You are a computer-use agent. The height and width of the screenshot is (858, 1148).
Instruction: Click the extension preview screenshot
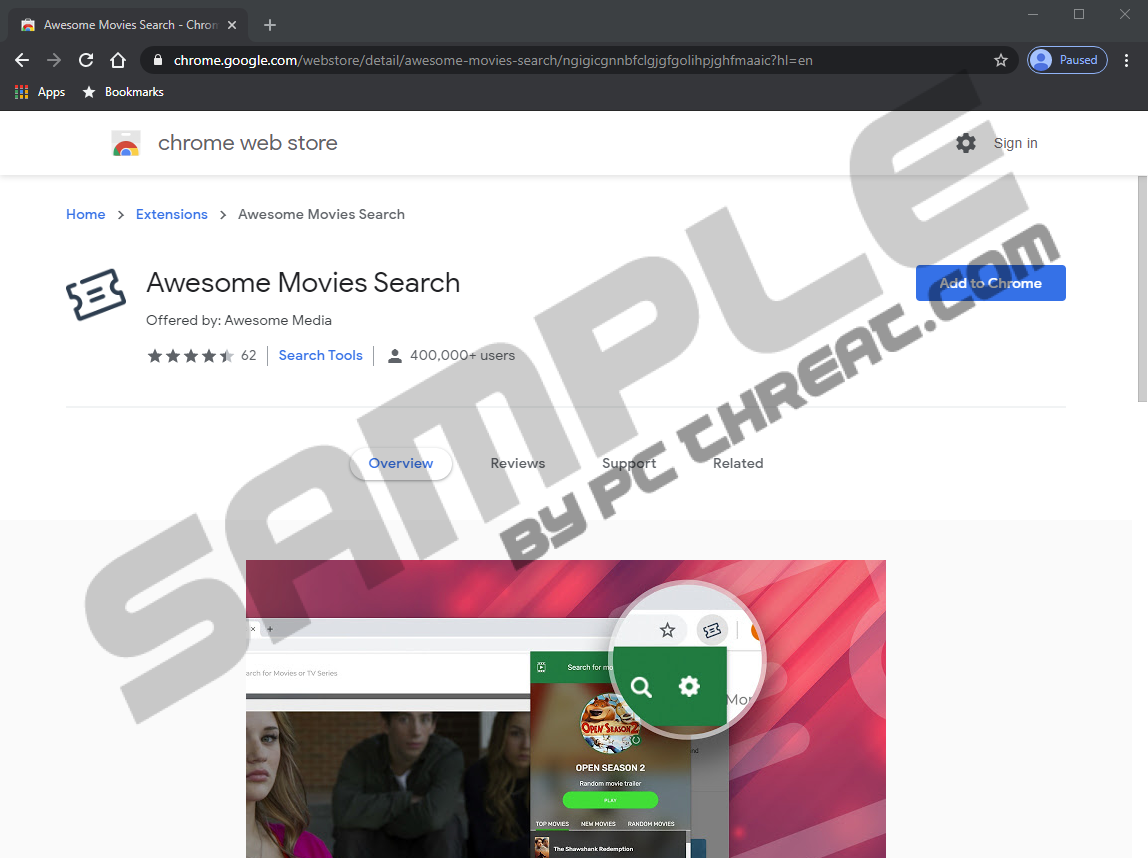point(566,709)
